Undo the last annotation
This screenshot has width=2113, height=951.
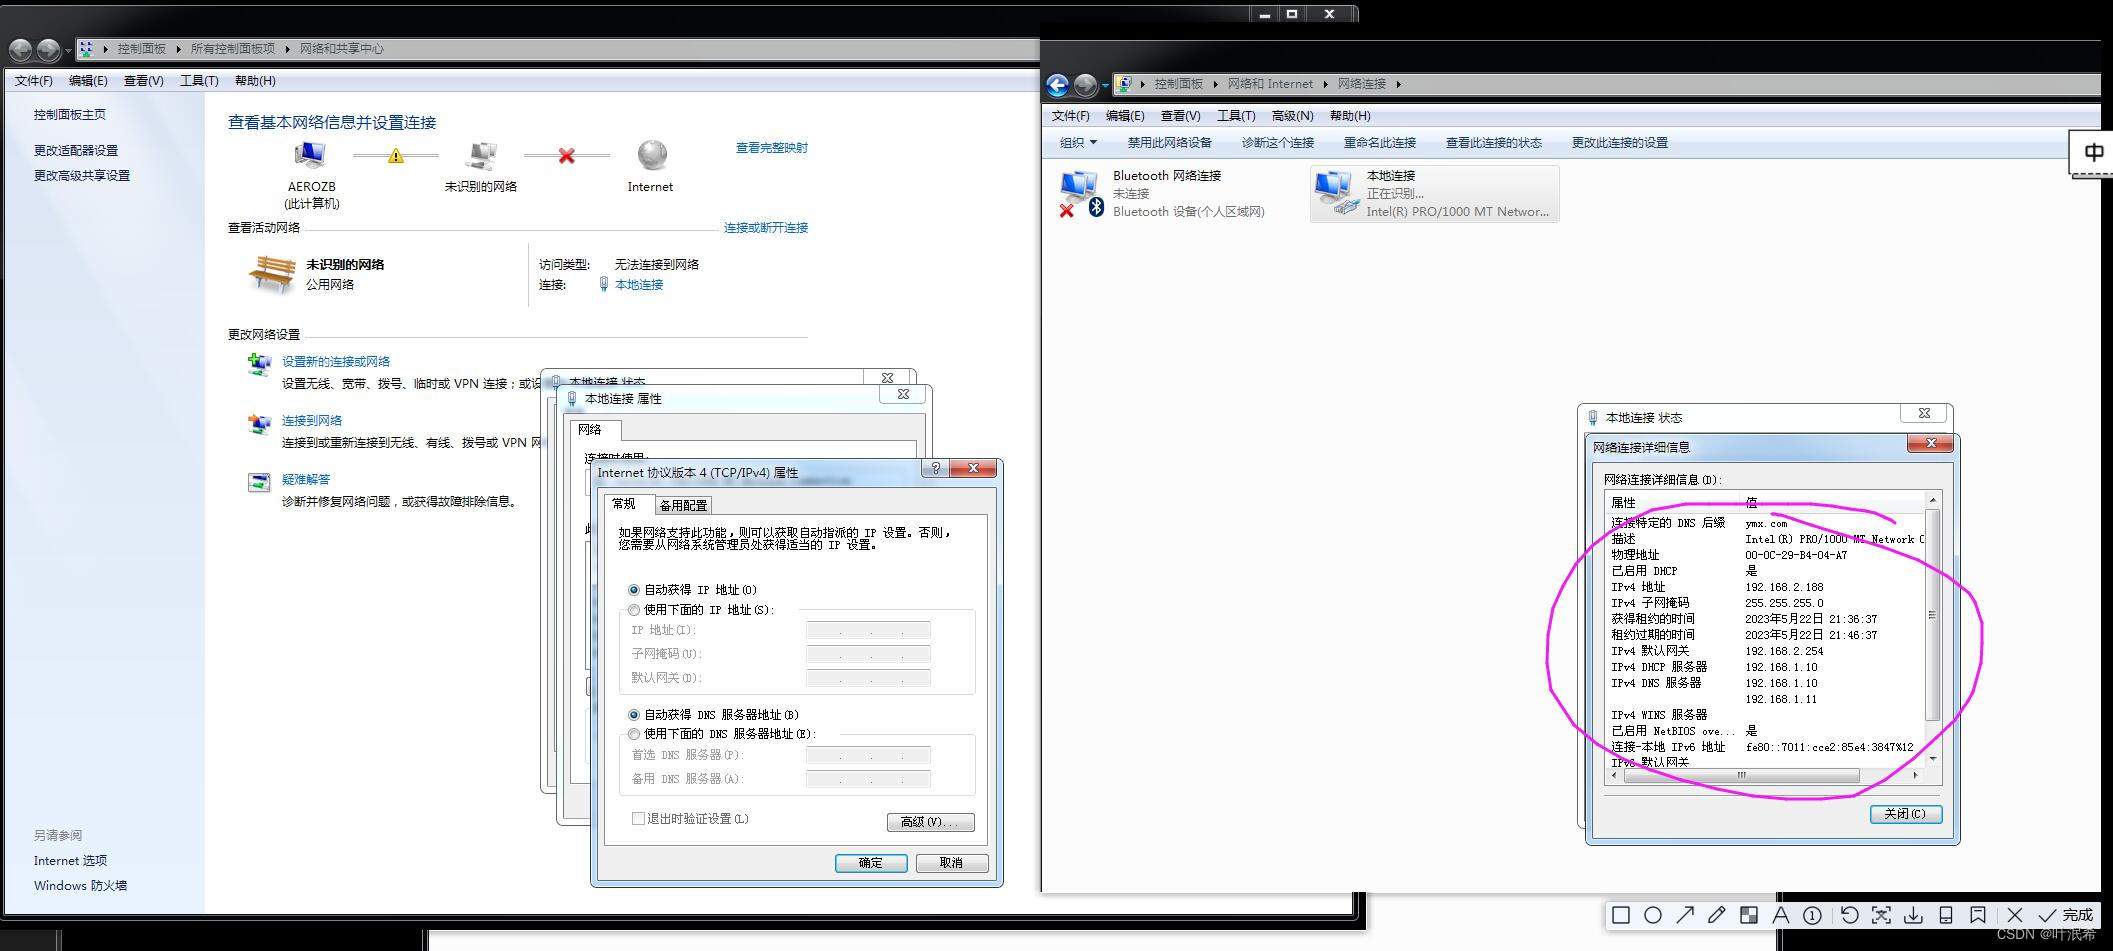pyautogui.click(x=1849, y=915)
